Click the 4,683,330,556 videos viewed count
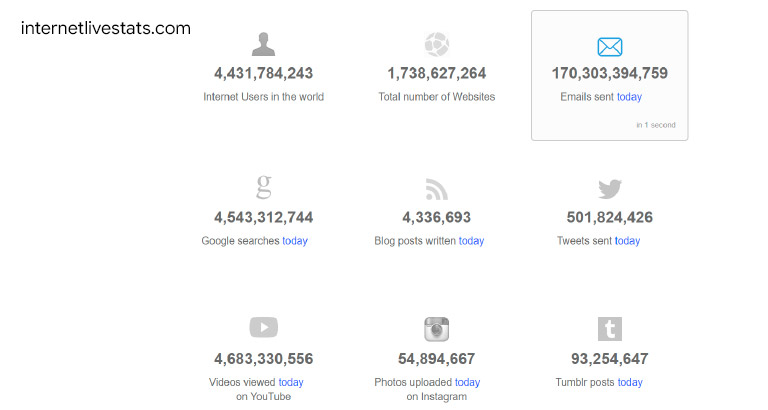Image resolution: width=768 pixels, height=410 pixels. (264, 359)
